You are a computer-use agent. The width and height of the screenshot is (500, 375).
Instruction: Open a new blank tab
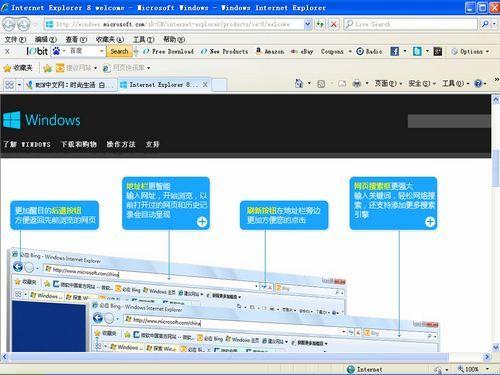click(219, 85)
